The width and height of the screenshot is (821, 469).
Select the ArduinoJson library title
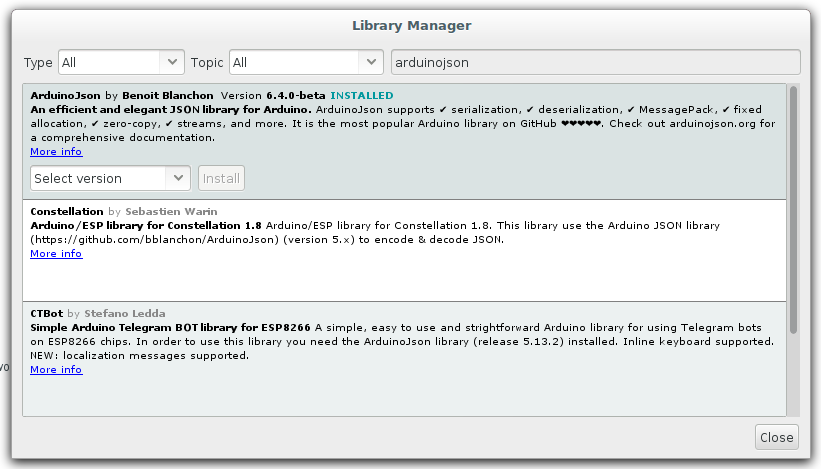pos(65,96)
